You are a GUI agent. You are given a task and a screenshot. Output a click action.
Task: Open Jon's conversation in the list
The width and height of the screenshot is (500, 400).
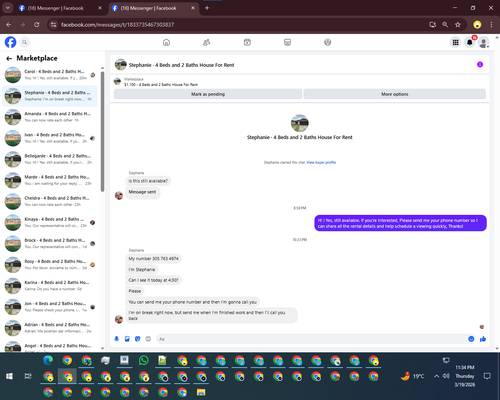coord(50,307)
